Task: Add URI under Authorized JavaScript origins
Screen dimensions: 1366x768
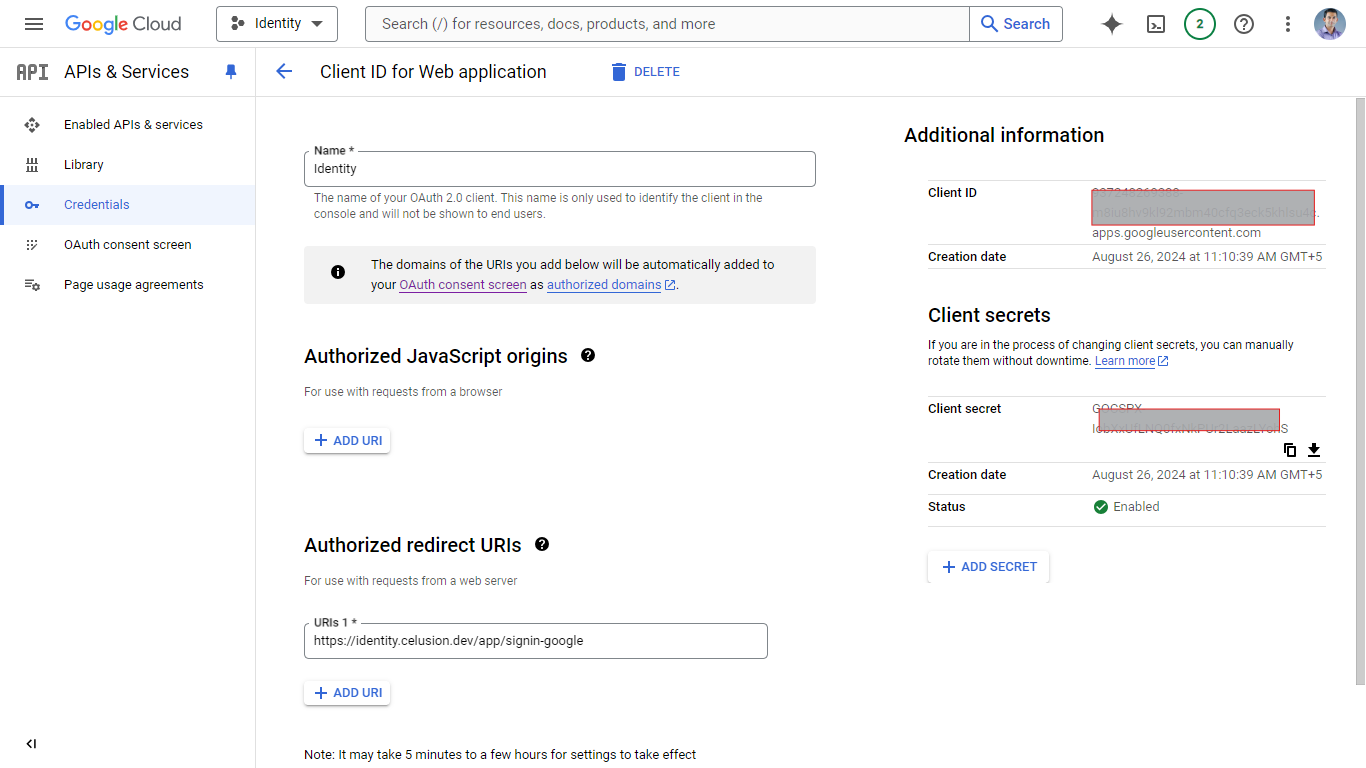Action: [x=347, y=441]
